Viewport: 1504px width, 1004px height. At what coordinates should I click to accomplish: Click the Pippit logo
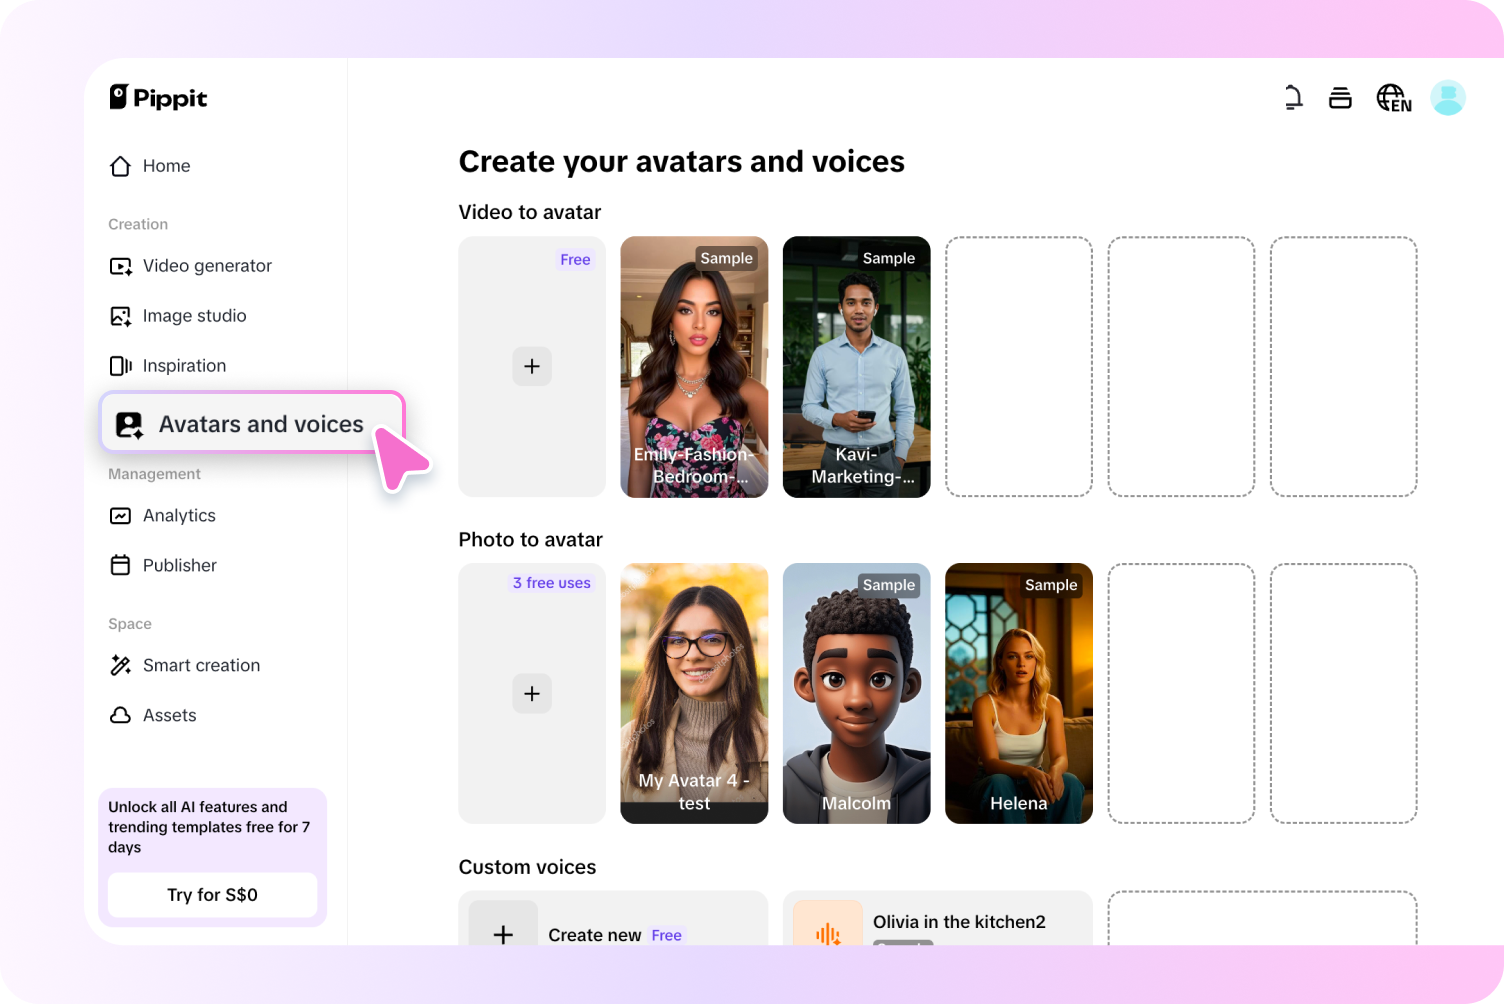[x=158, y=97]
